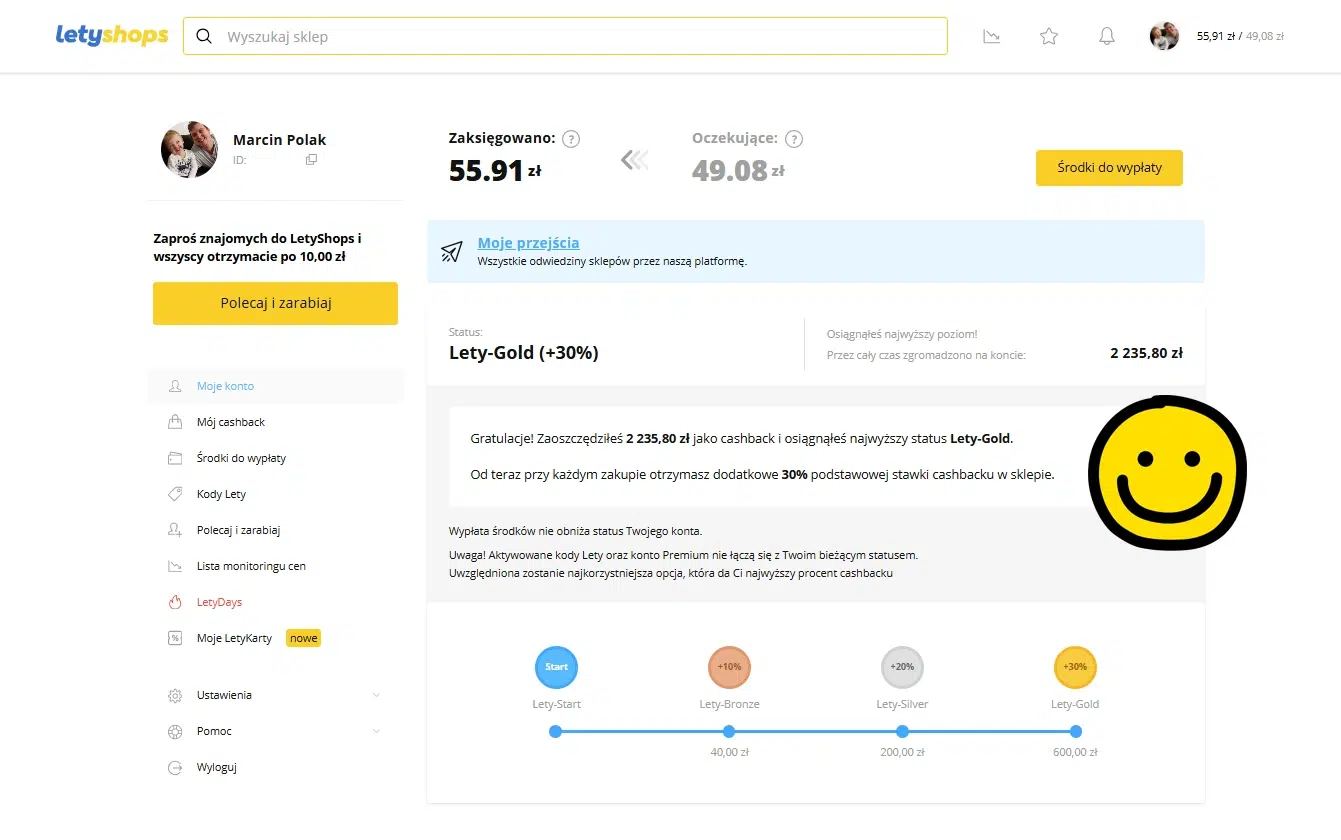
Task: Expand Pomoc with its chevron
Action: click(376, 731)
